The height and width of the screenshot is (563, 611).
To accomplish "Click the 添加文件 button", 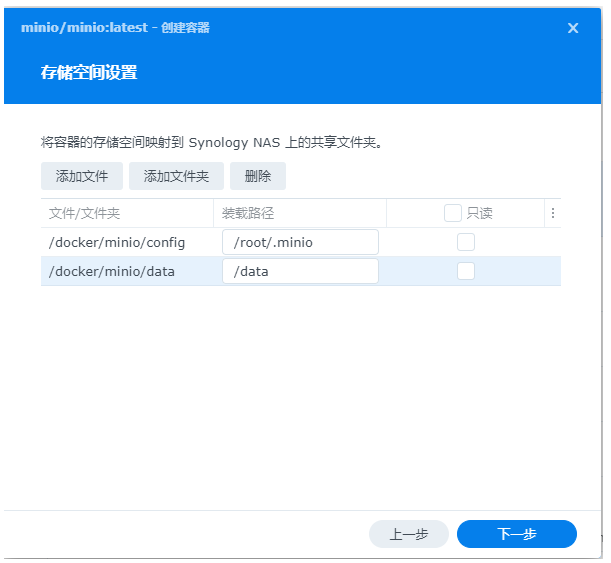I will point(82,176).
